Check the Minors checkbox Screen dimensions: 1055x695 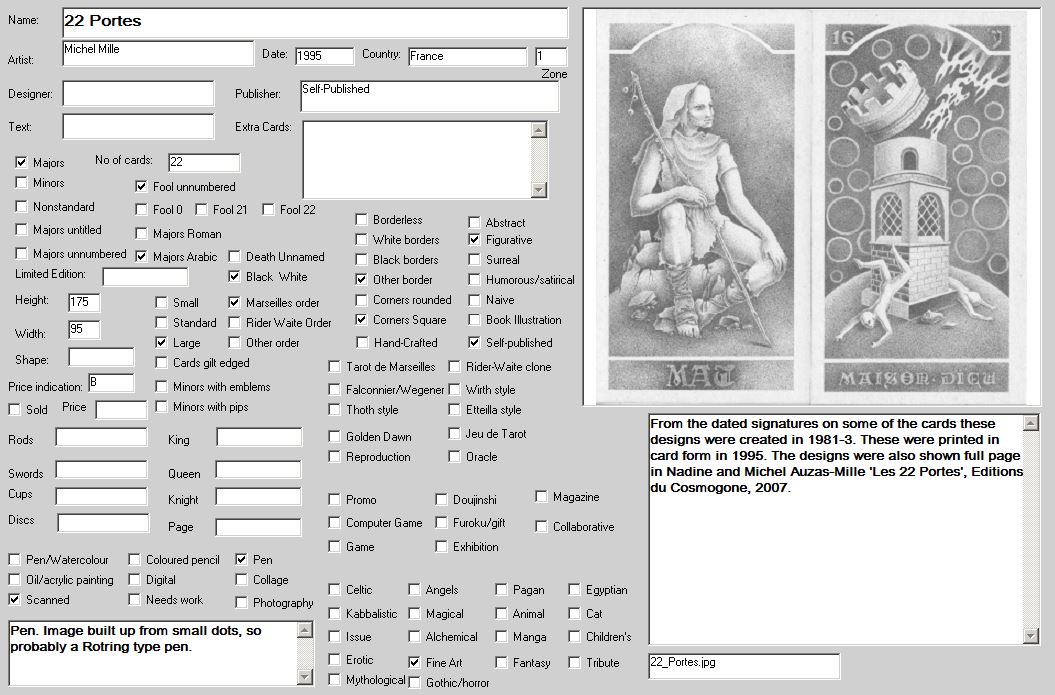tap(21, 183)
